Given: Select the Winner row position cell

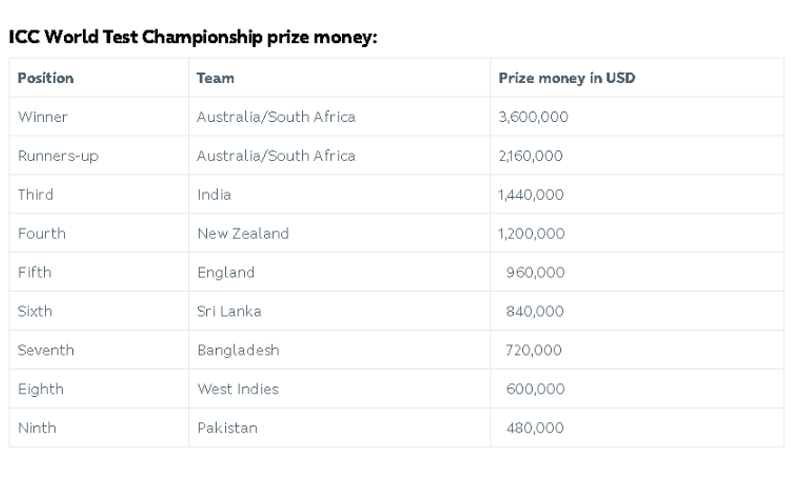Looking at the screenshot, I should pyautogui.click(x=43, y=117).
